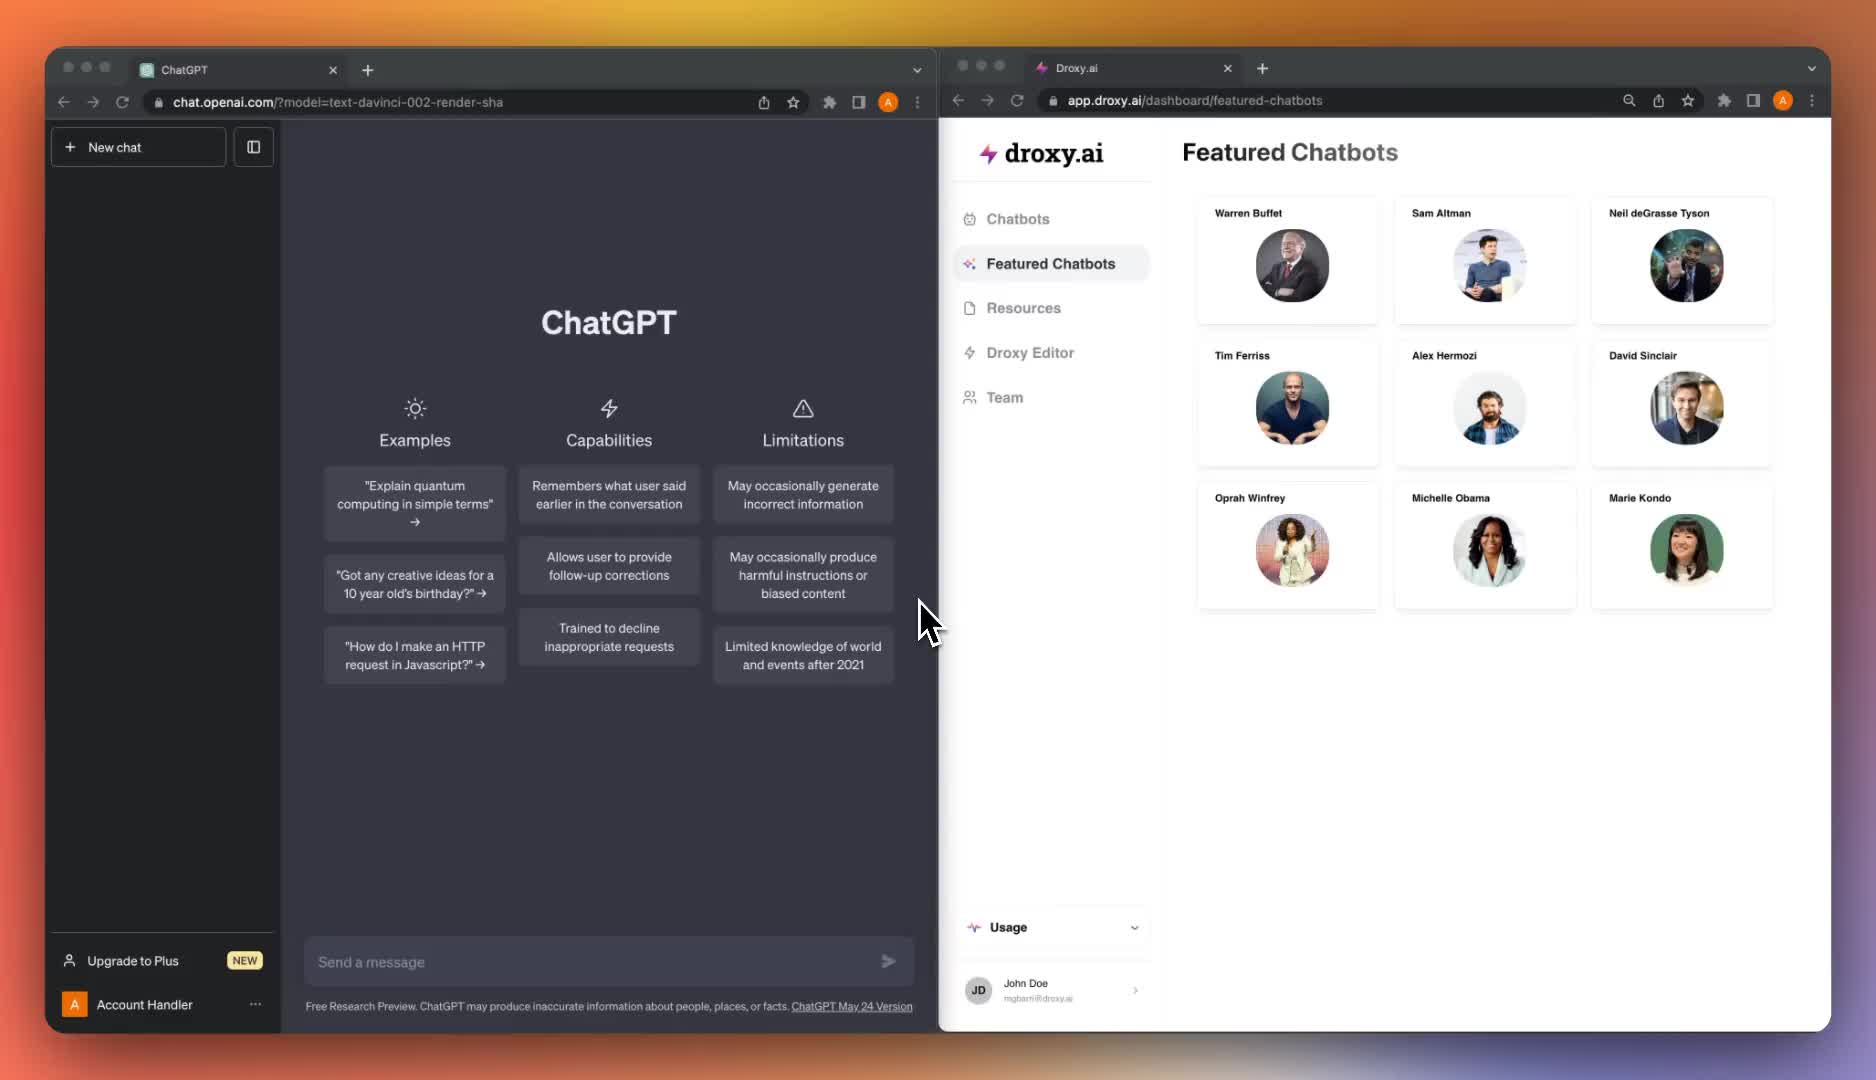Expand tab search dropdown in Droxy window
Viewport: 1876px width, 1080px height.
click(1812, 68)
